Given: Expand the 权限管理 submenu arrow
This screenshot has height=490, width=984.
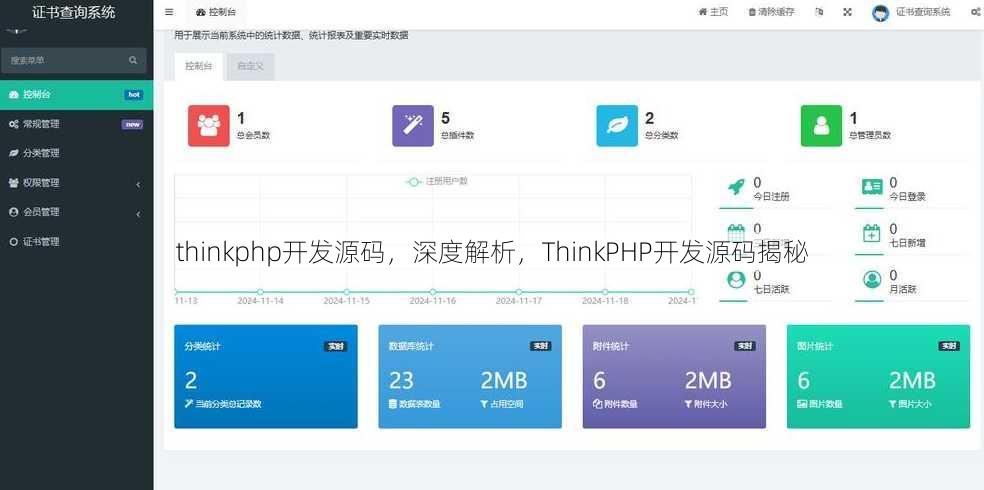Looking at the screenshot, I should pos(138,184).
